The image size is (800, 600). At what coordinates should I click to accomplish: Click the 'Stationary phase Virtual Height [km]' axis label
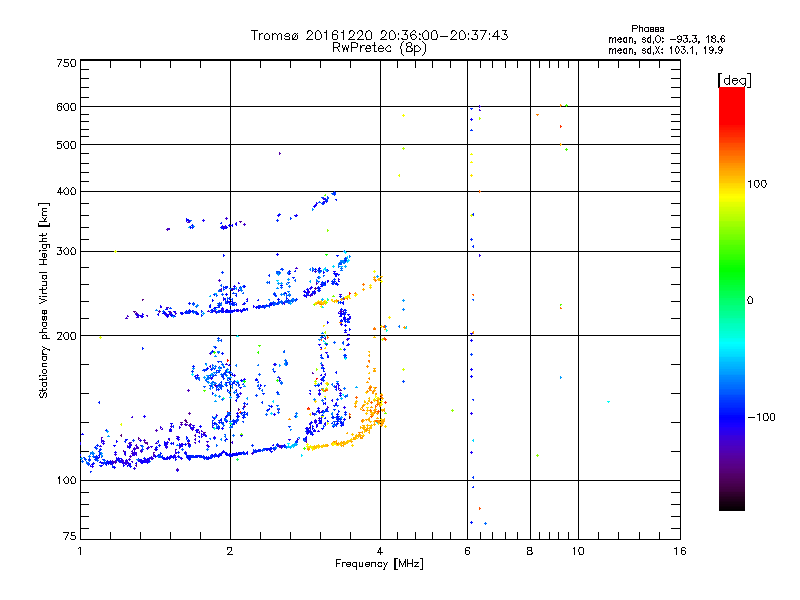click(44, 300)
